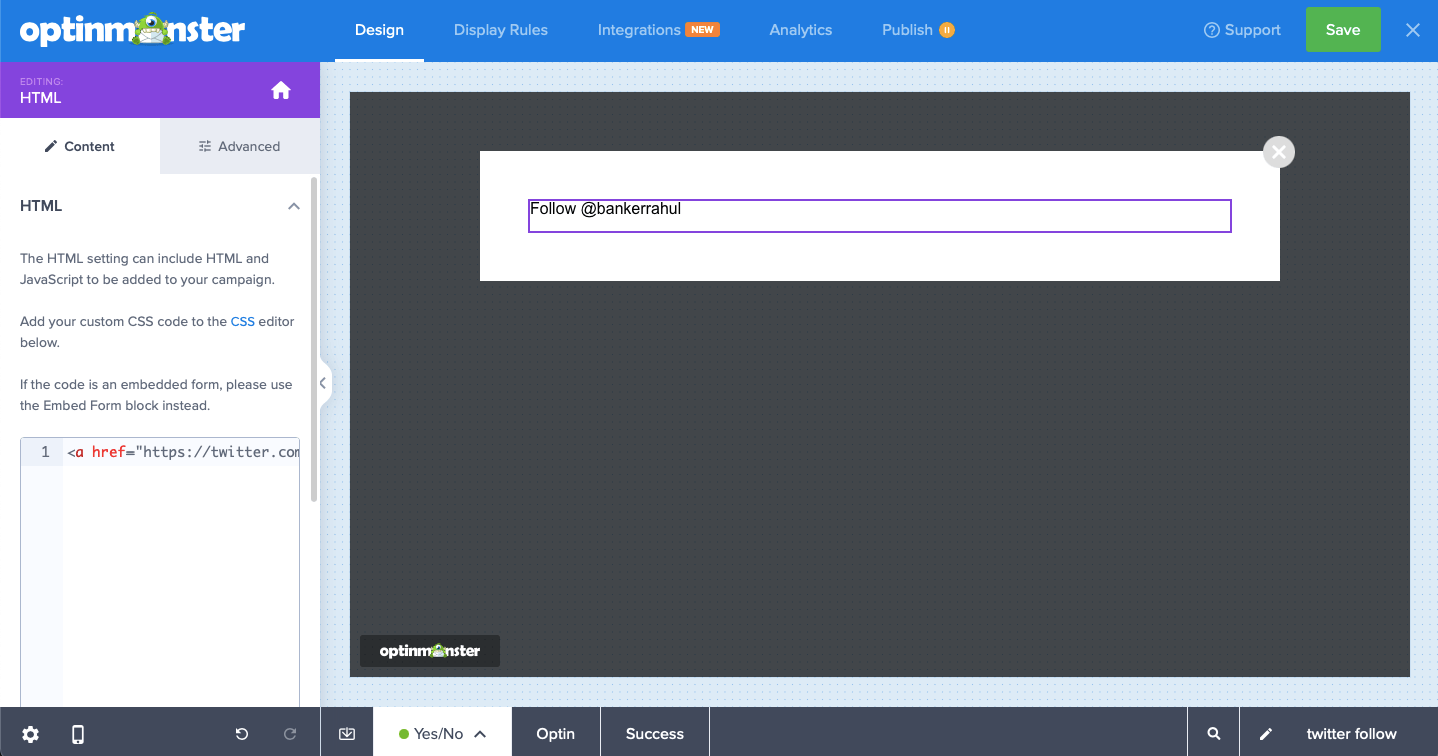Collapse the HTML section chevron
The width and height of the screenshot is (1438, 756).
pos(294,206)
